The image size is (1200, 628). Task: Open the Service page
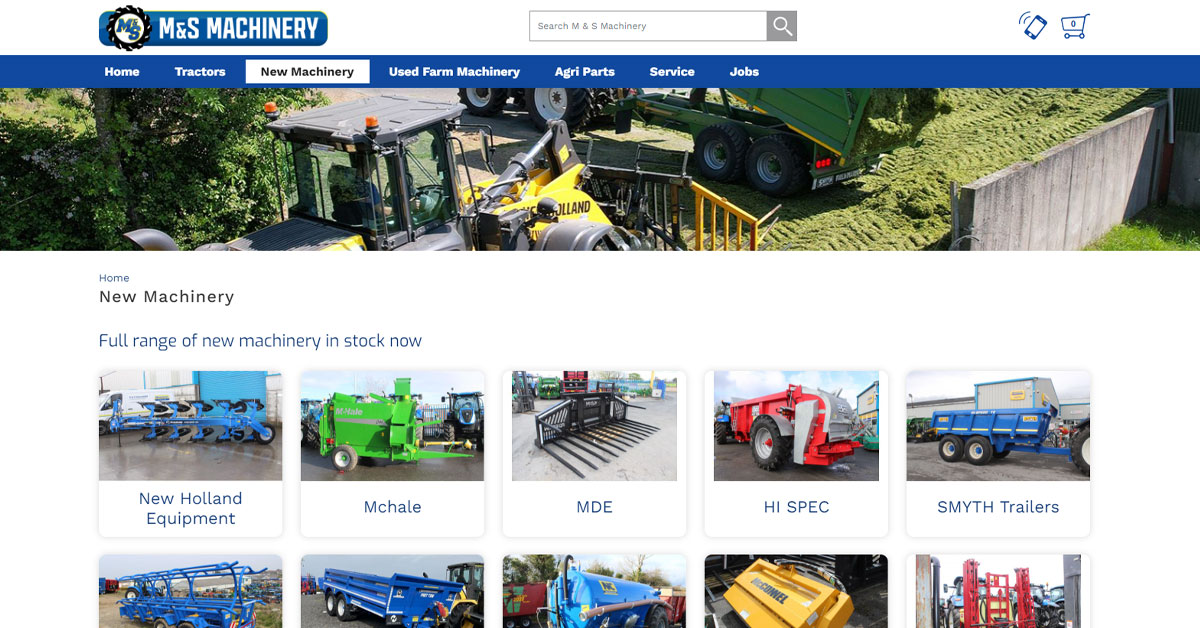click(x=671, y=71)
